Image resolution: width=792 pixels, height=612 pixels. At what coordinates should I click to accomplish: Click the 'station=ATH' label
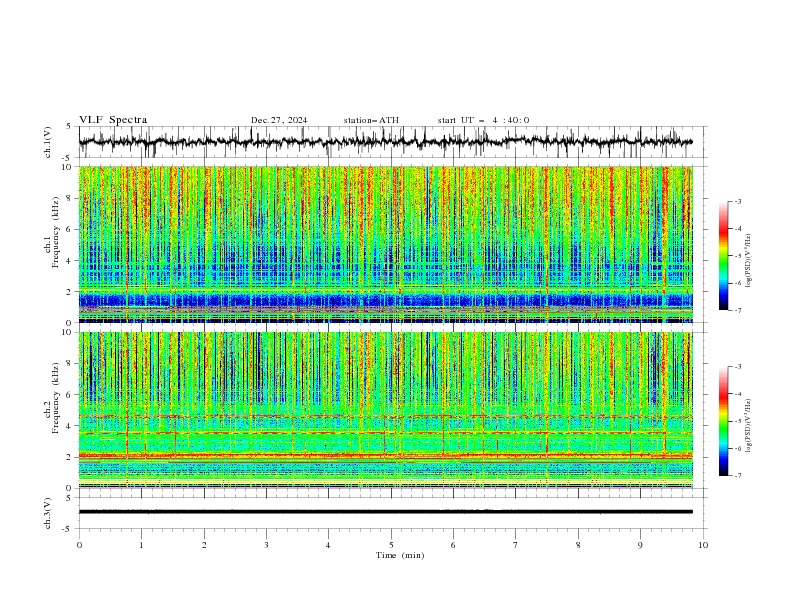tap(371, 120)
